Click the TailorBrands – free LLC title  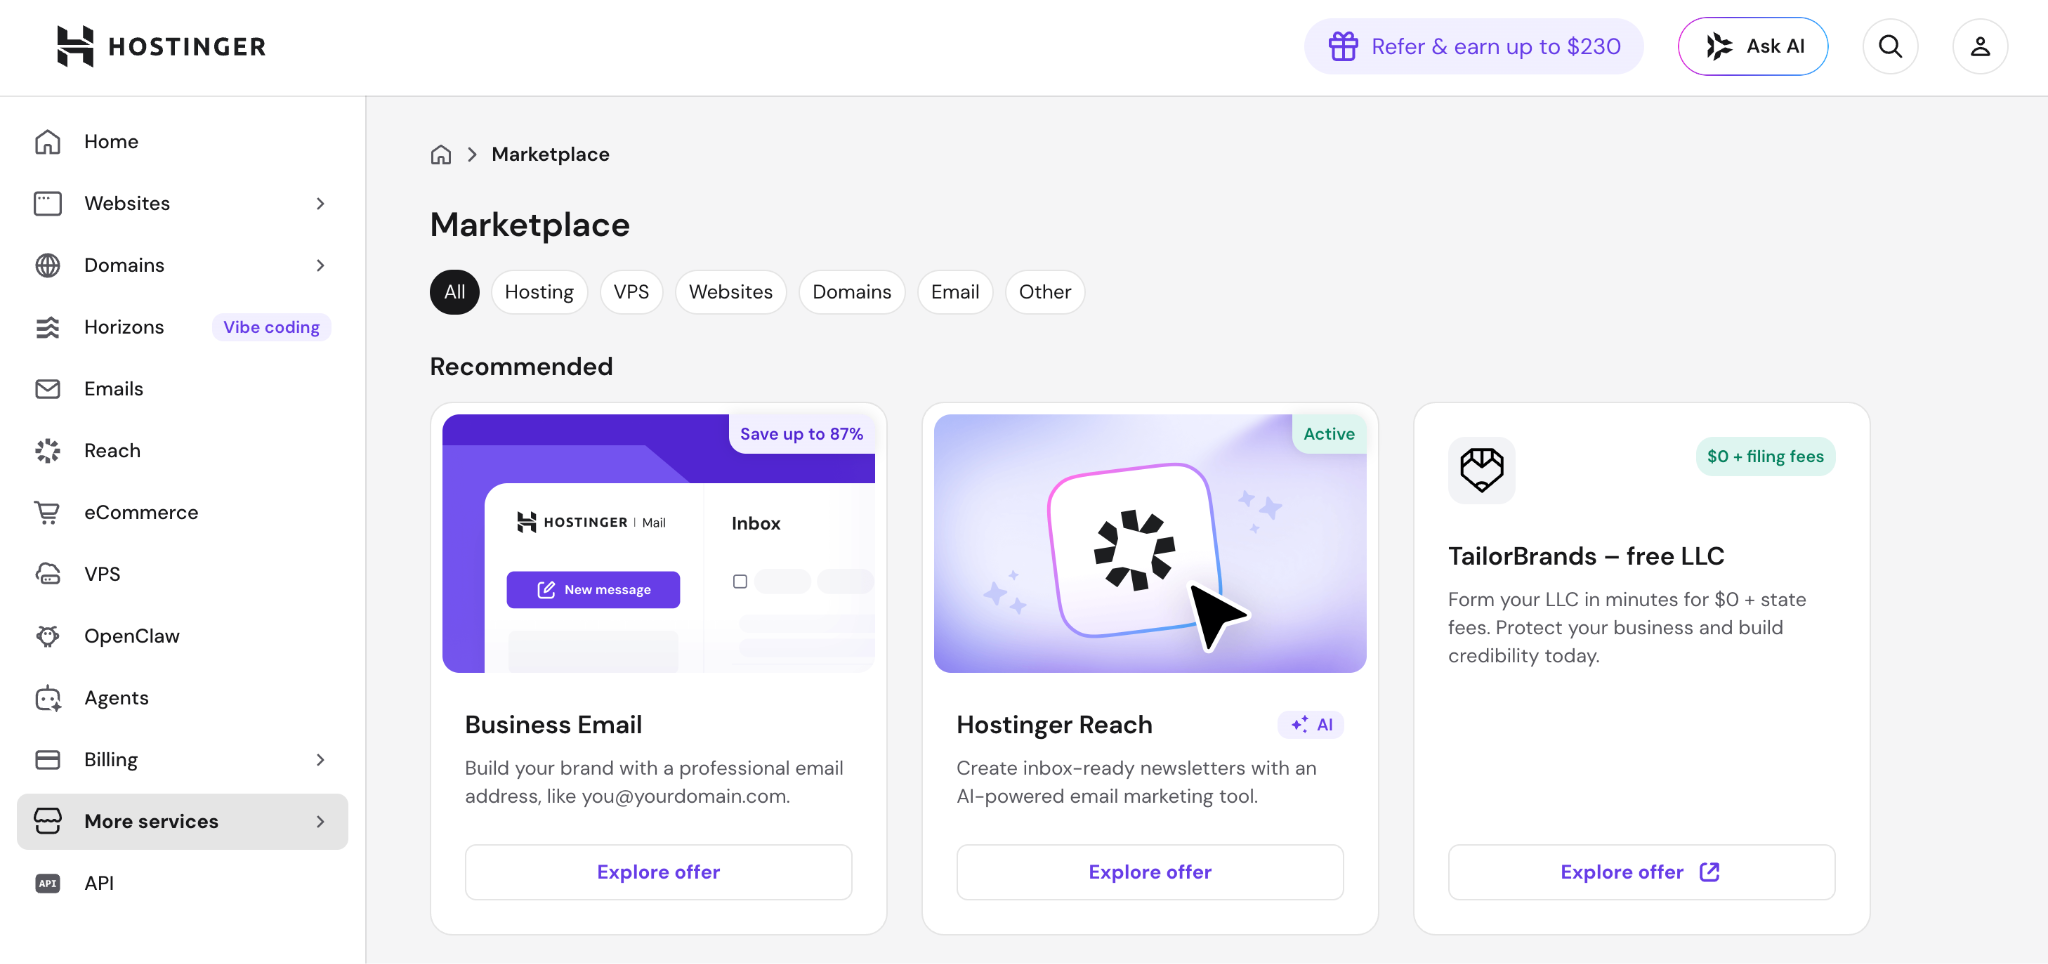coord(1586,556)
